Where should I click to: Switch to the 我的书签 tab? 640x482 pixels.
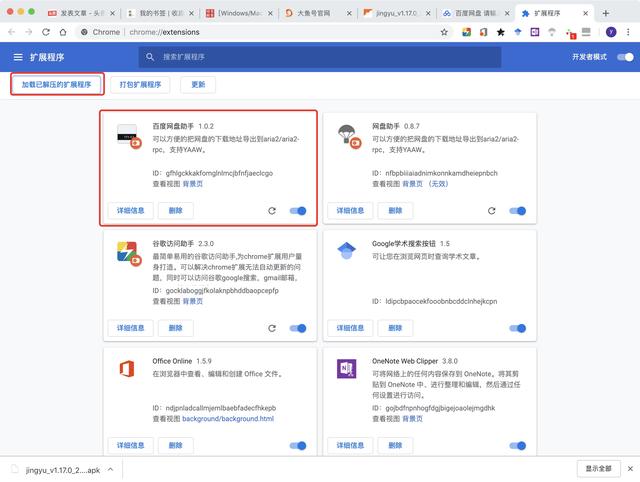tap(159, 13)
